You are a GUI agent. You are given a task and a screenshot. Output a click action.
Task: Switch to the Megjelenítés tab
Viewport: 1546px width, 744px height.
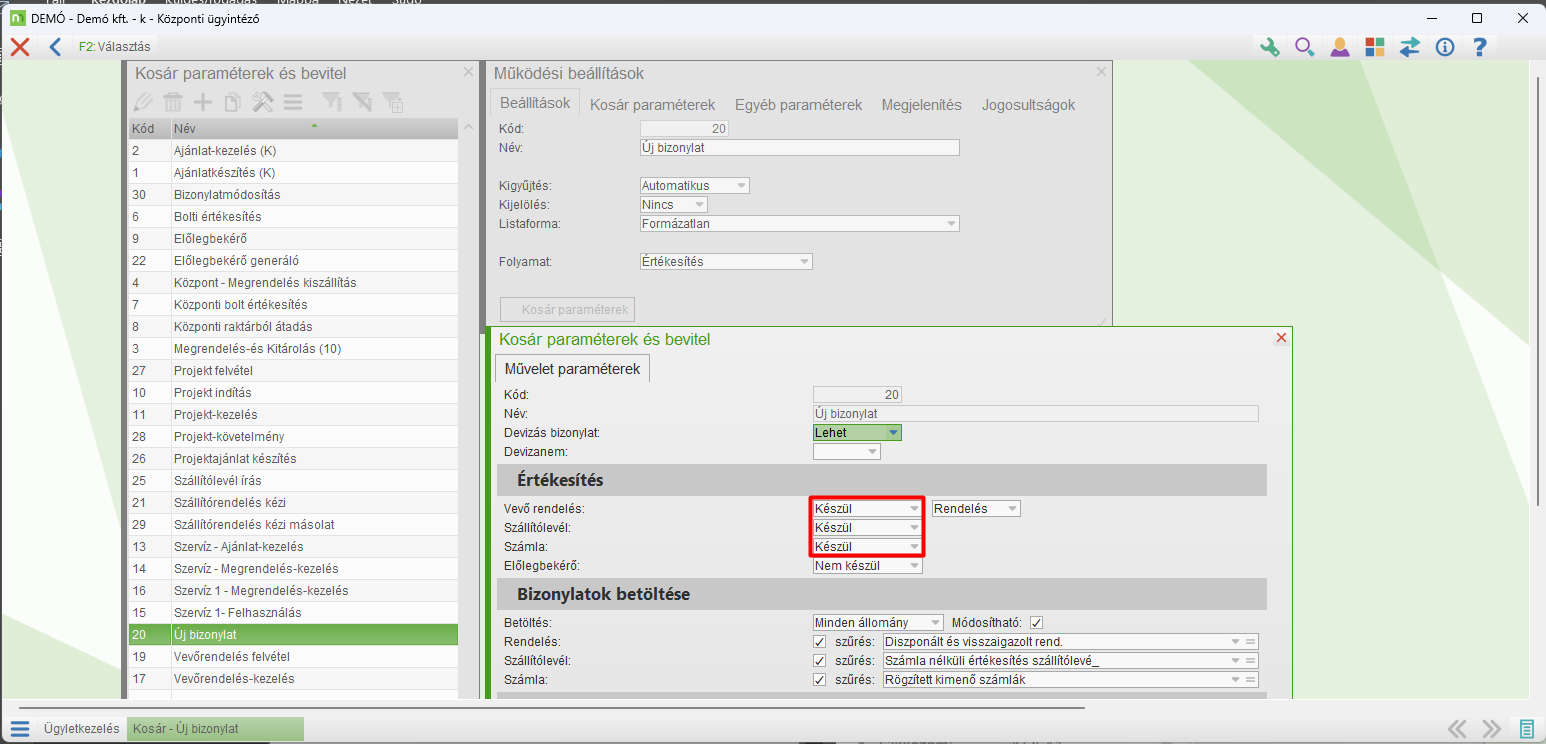[921, 104]
